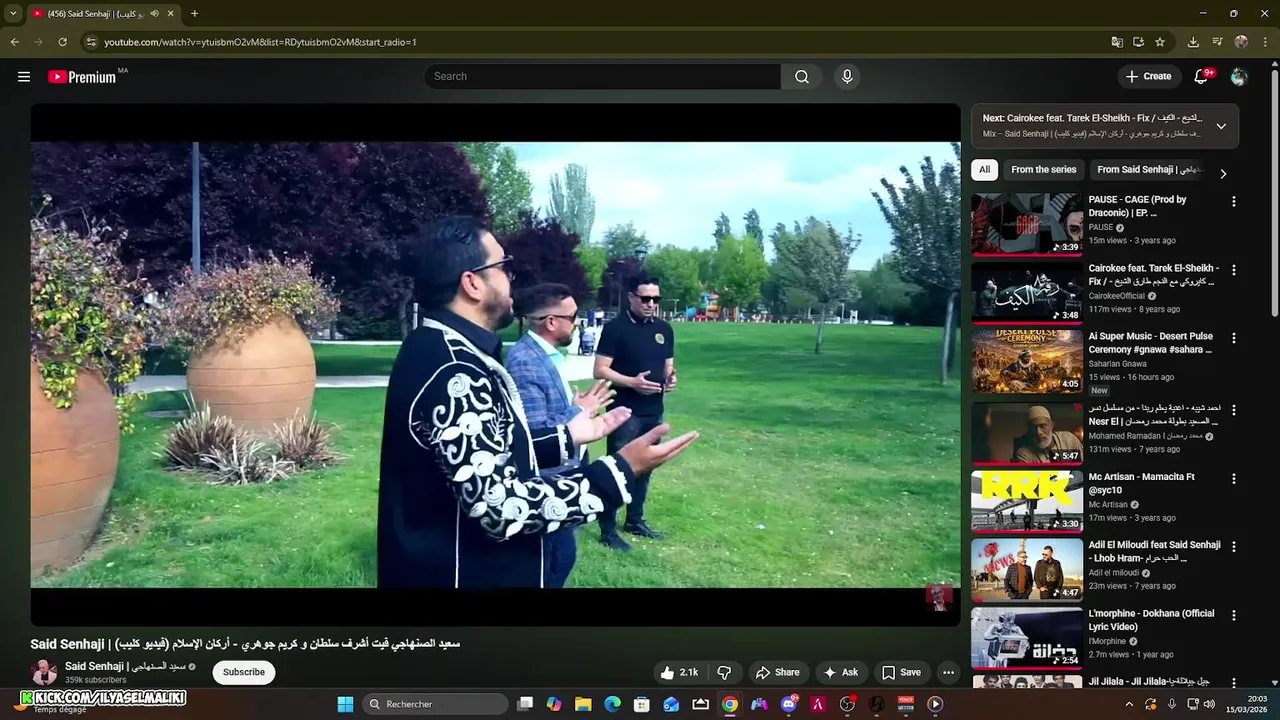Open the tab search dropdown
1280x720 pixels.
13,14
